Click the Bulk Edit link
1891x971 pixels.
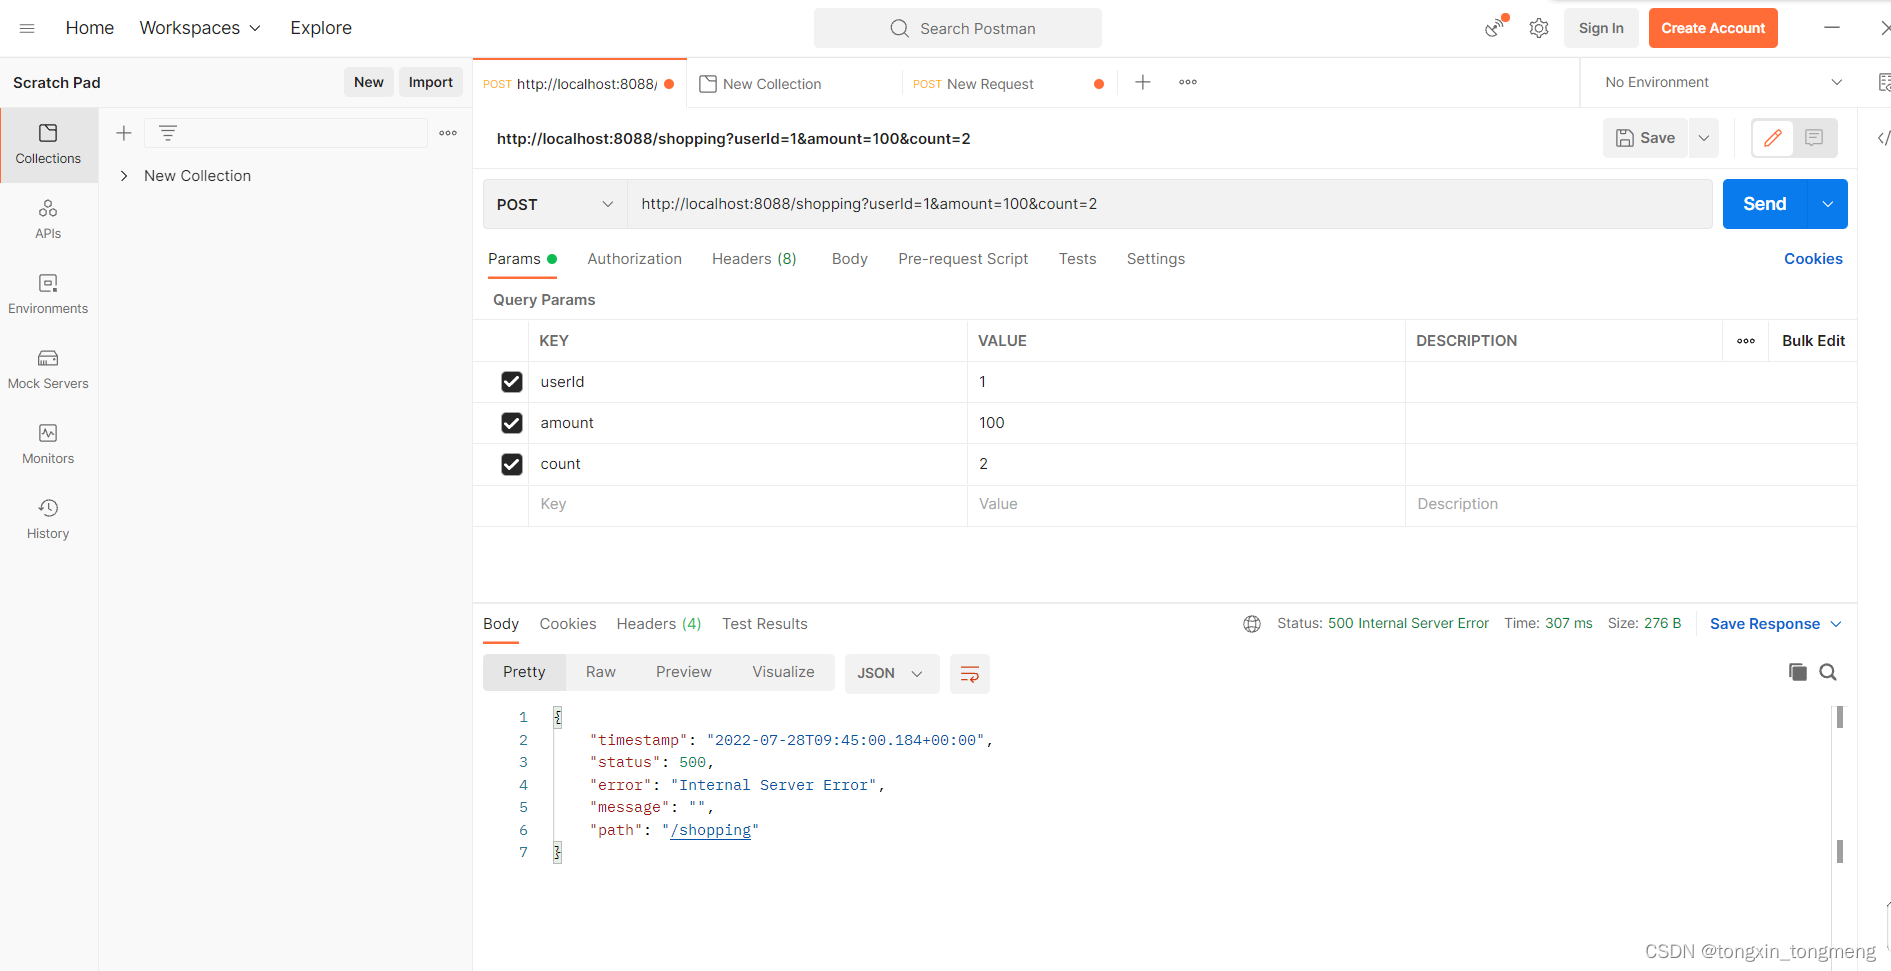click(1813, 341)
